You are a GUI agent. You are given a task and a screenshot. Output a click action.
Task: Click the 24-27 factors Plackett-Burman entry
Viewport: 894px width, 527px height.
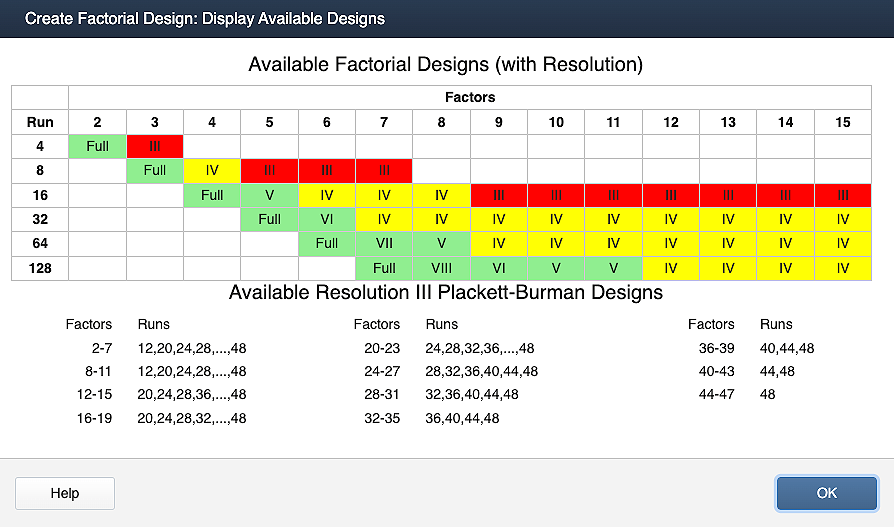(x=377, y=371)
